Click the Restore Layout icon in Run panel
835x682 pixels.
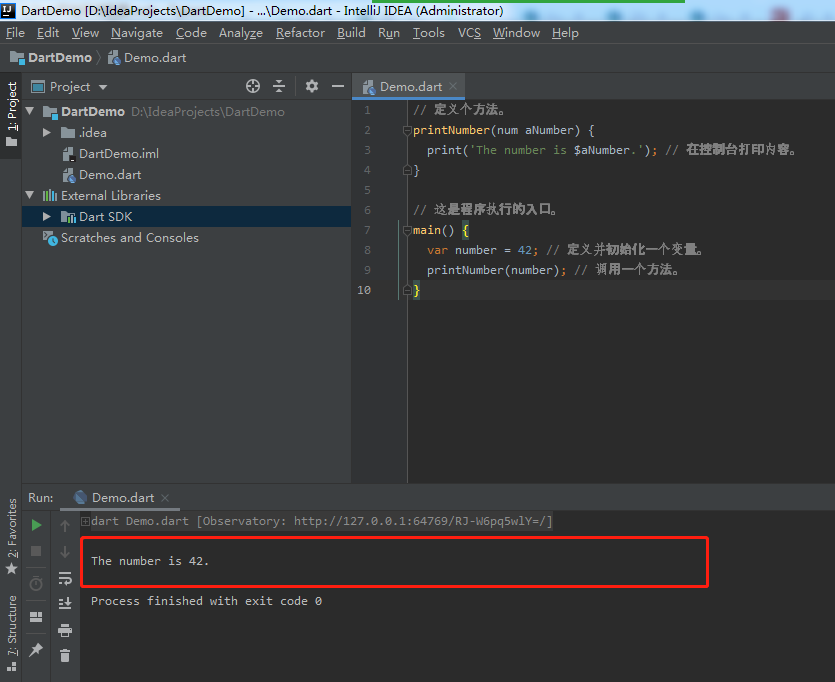click(x=36, y=617)
